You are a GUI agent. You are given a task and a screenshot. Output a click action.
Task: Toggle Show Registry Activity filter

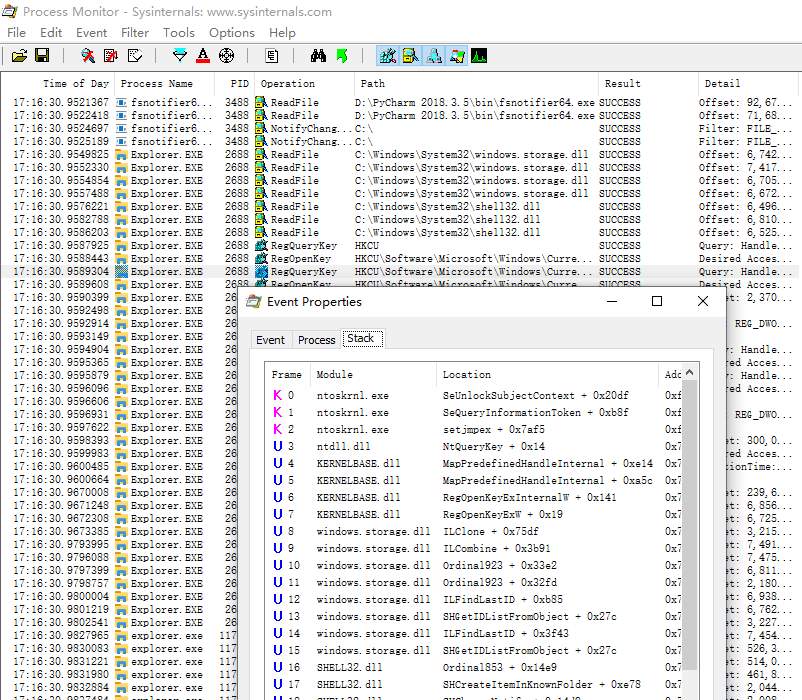[x=387, y=56]
